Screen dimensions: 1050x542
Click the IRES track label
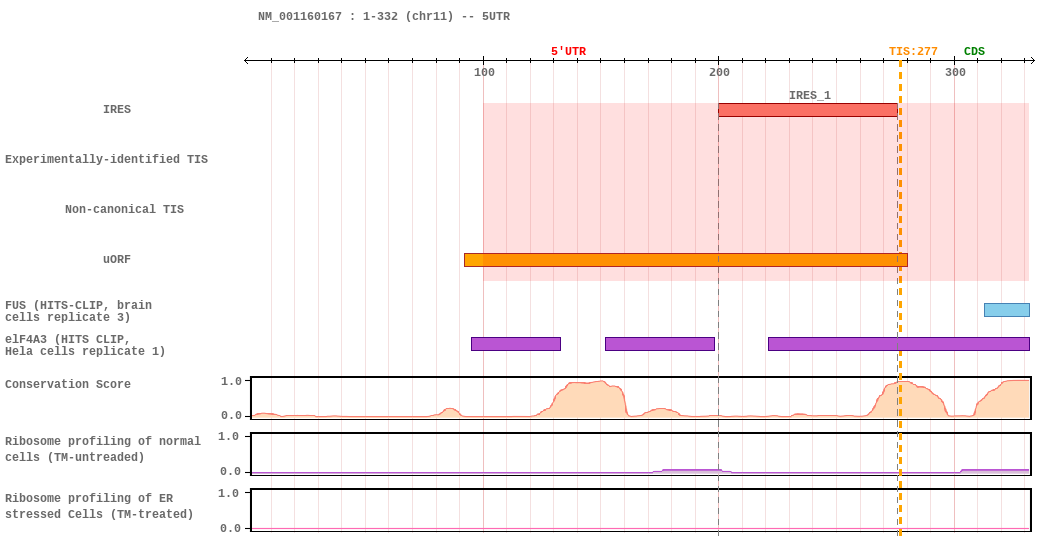point(117,109)
